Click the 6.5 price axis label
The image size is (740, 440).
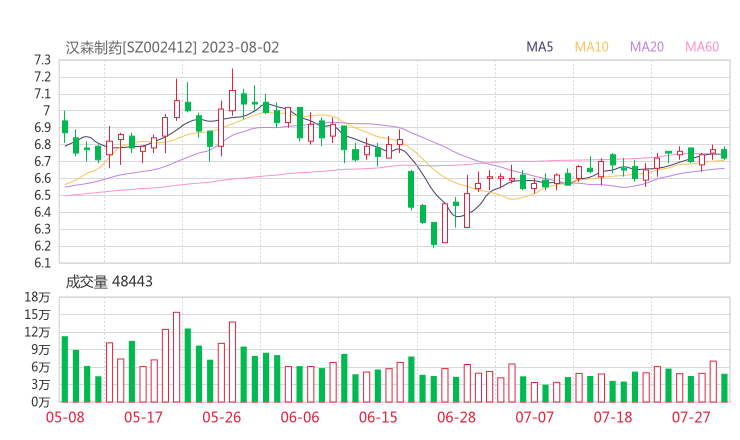(x=42, y=195)
